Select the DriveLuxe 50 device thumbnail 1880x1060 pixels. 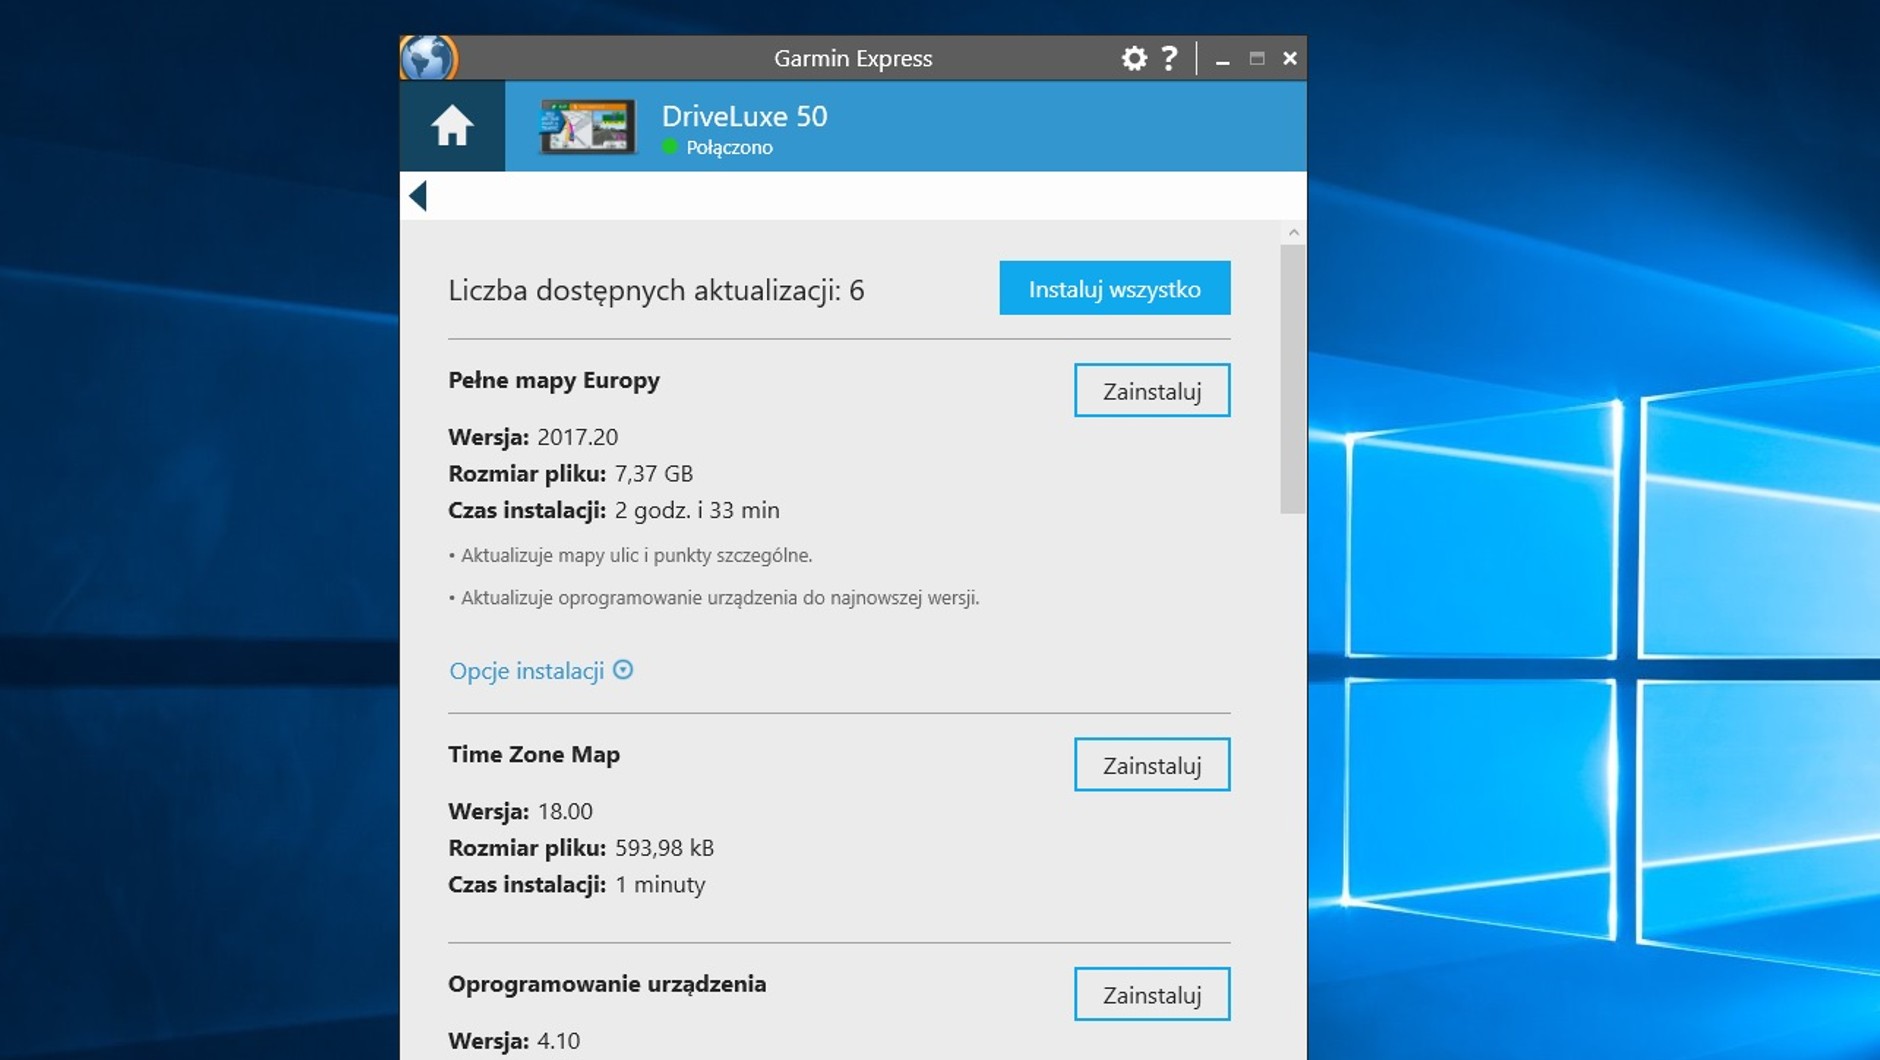pyautogui.click(x=586, y=127)
